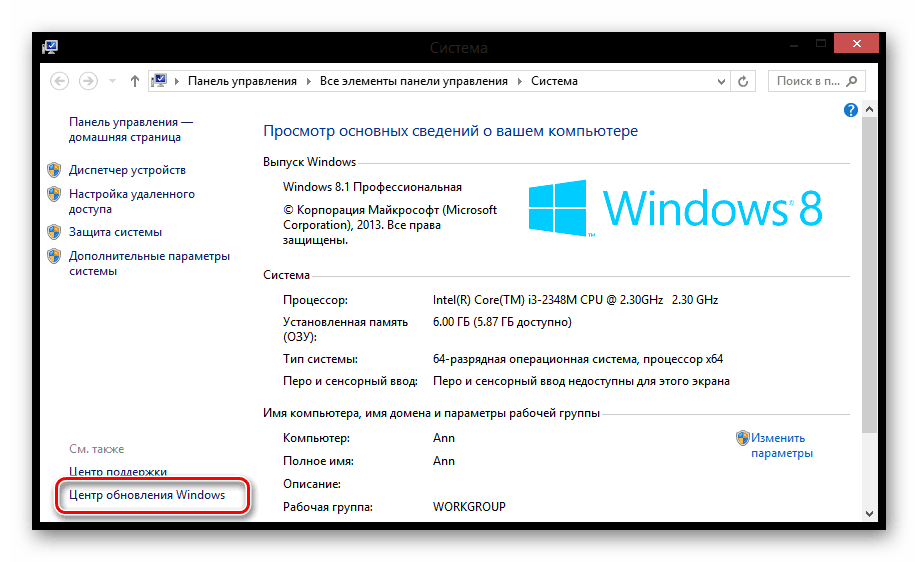918x562 pixels.
Task: Click scrollbar down arrow
Action: click(x=869, y=513)
